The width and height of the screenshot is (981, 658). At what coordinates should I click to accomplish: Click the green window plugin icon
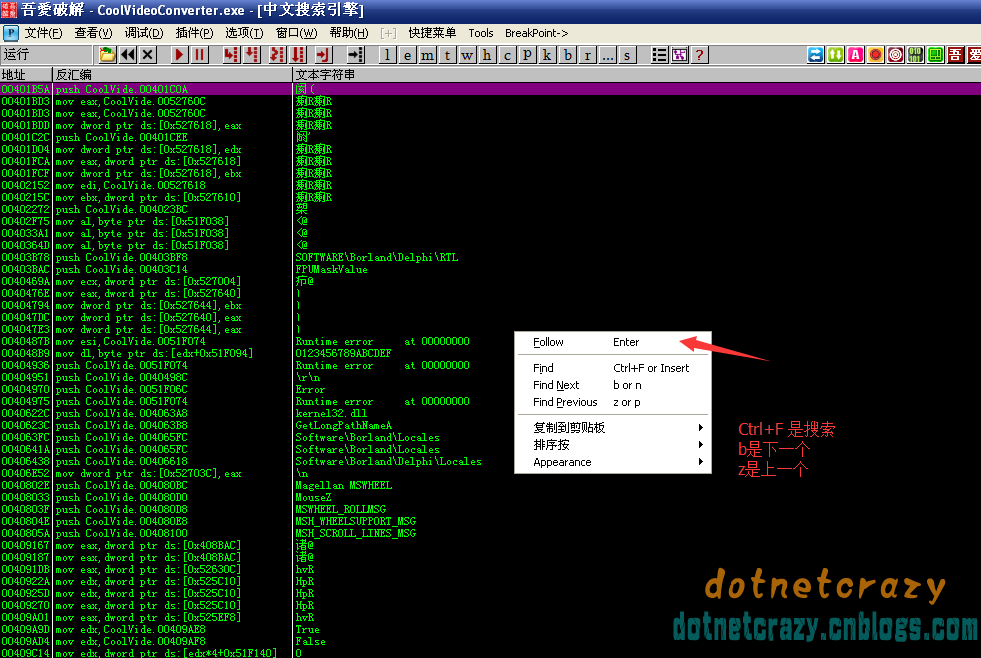pos(936,55)
